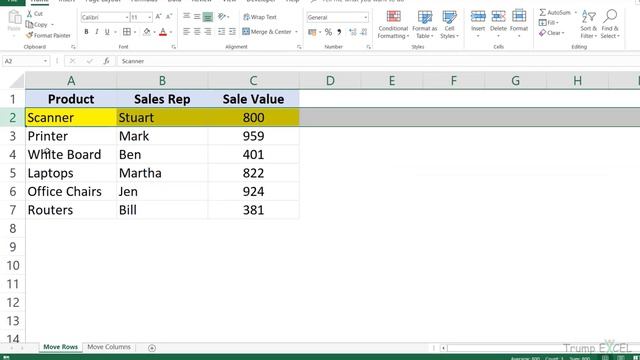This screenshot has height=360, width=640.
Task: Toggle Bottom Align
Action: [x=207, y=17]
